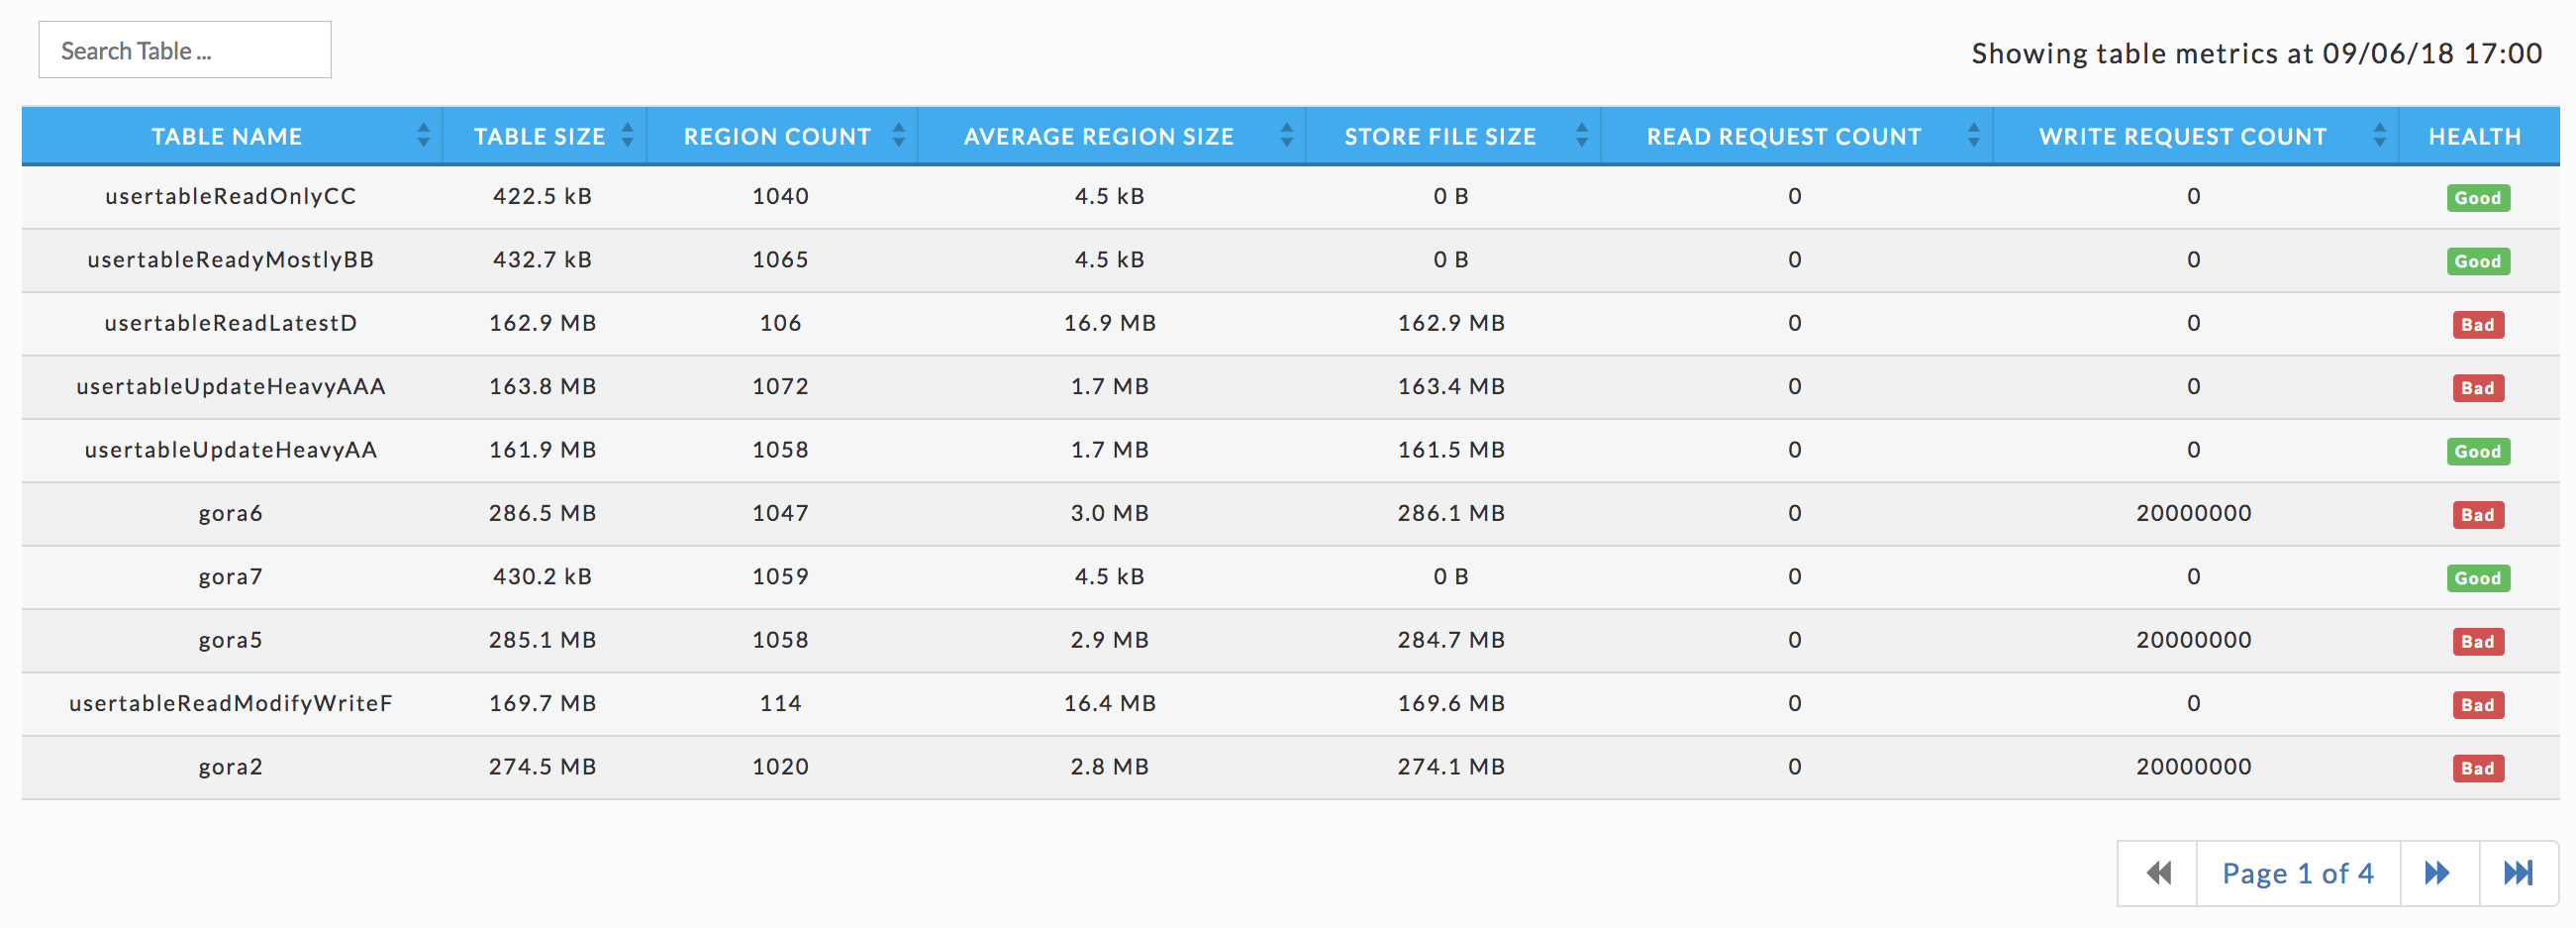Select table gora6

pyautogui.click(x=231, y=513)
